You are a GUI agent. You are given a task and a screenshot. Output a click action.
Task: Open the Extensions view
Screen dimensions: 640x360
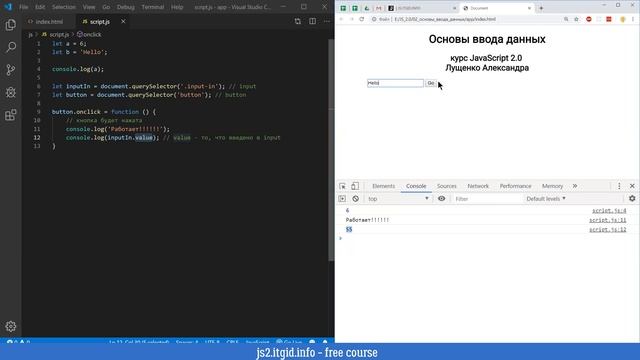11,115
